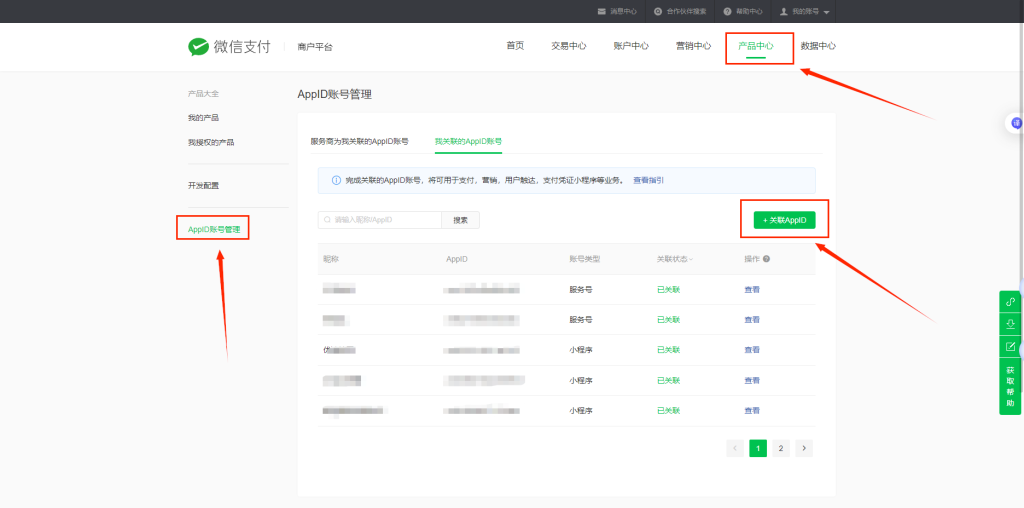Open 交易中心 in main navigation
This screenshot has height=508, width=1024.
[x=569, y=46]
